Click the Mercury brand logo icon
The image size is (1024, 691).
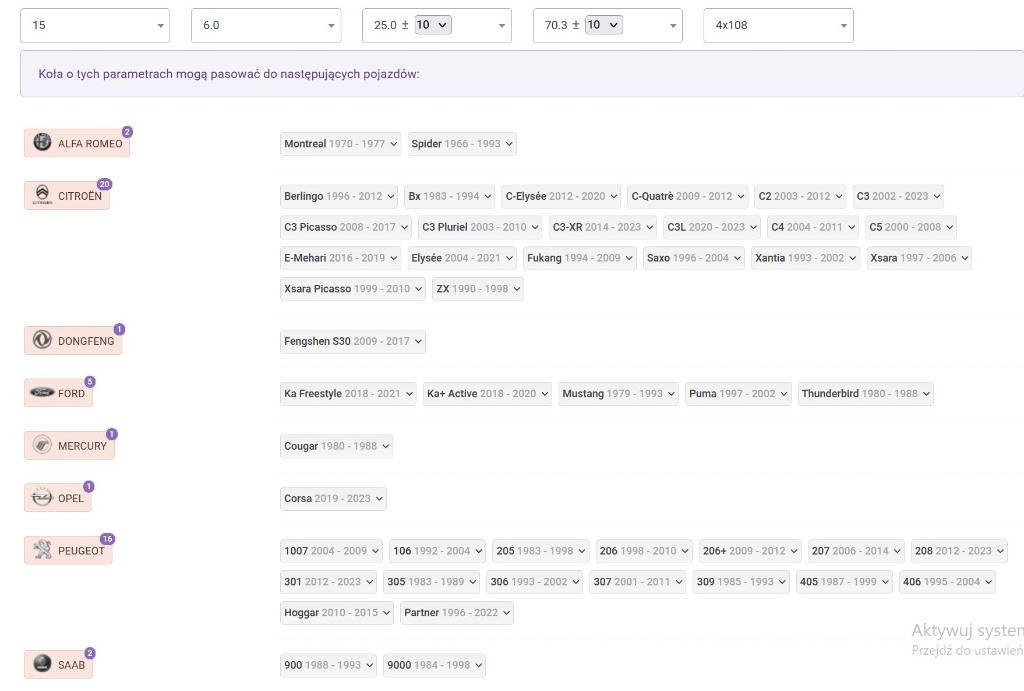point(42,445)
